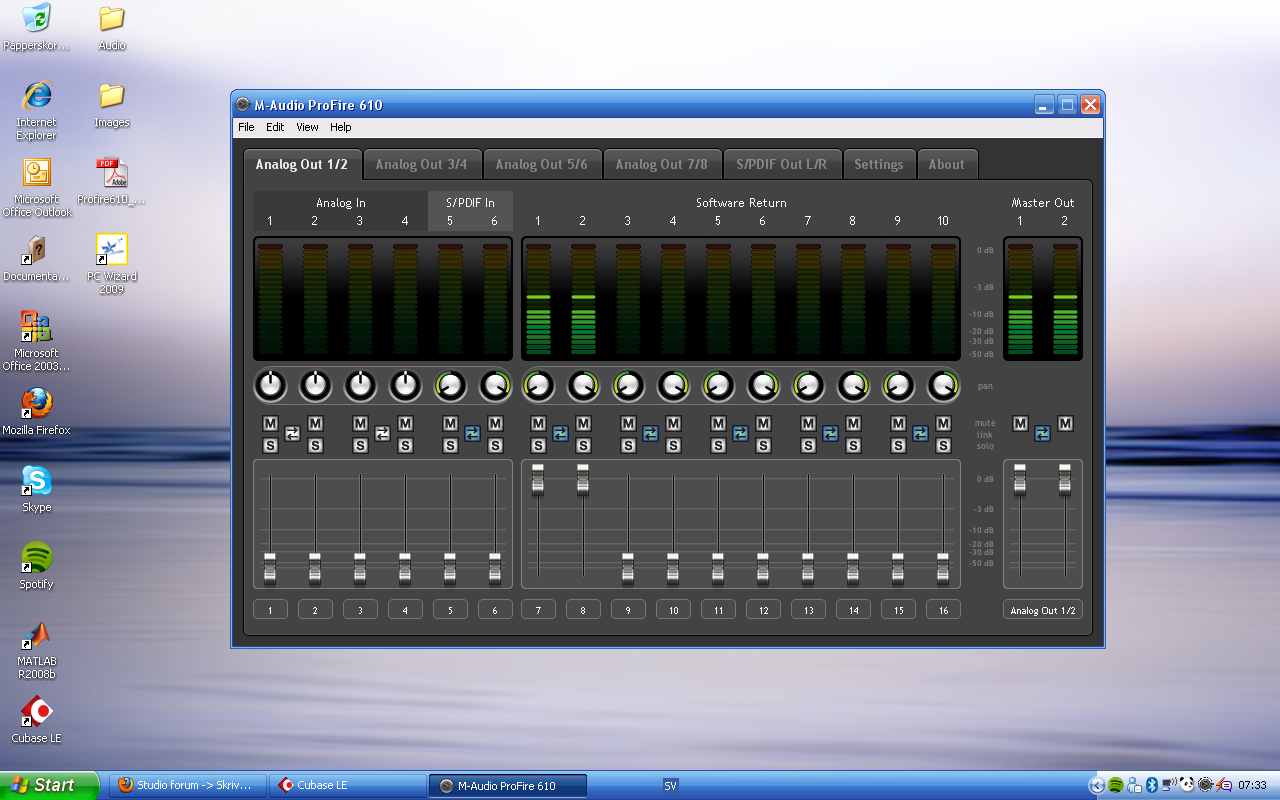1280x800 pixels.
Task: Open the Help menu
Action: (x=341, y=127)
